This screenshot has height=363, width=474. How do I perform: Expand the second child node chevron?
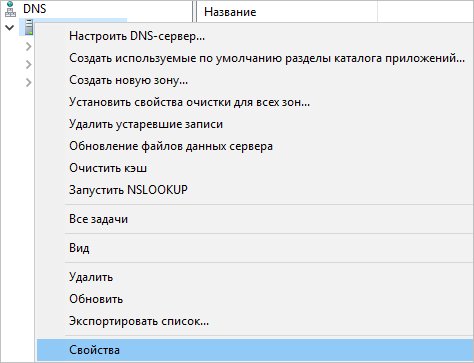click(29, 64)
